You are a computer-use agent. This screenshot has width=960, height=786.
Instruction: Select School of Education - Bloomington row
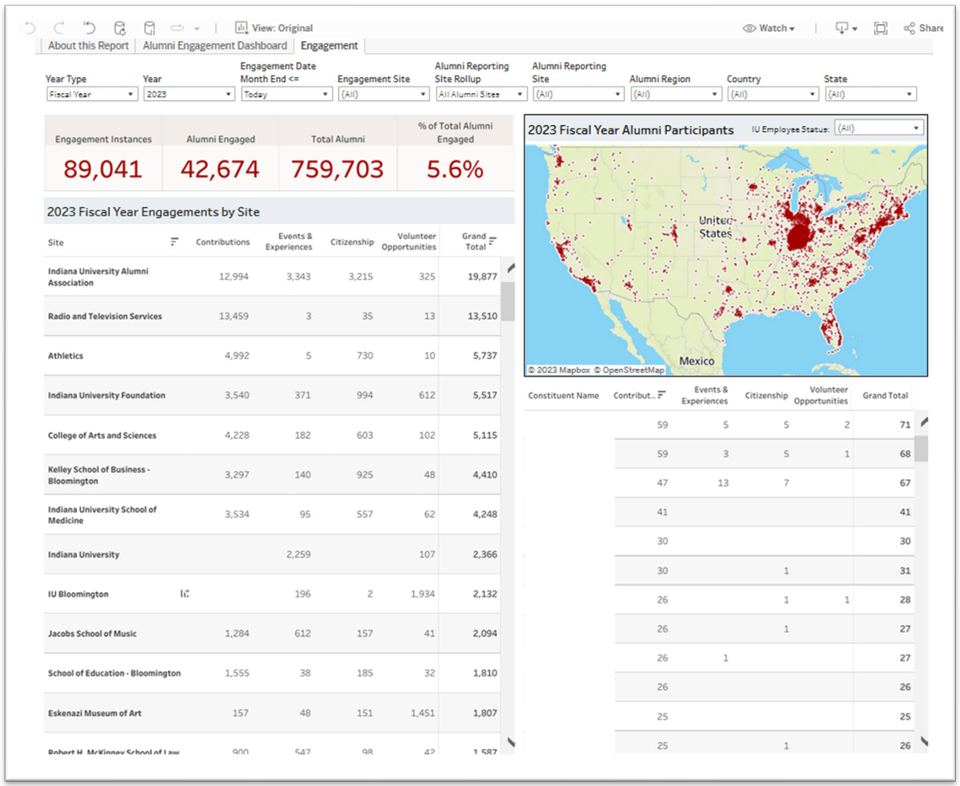point(272,673)
